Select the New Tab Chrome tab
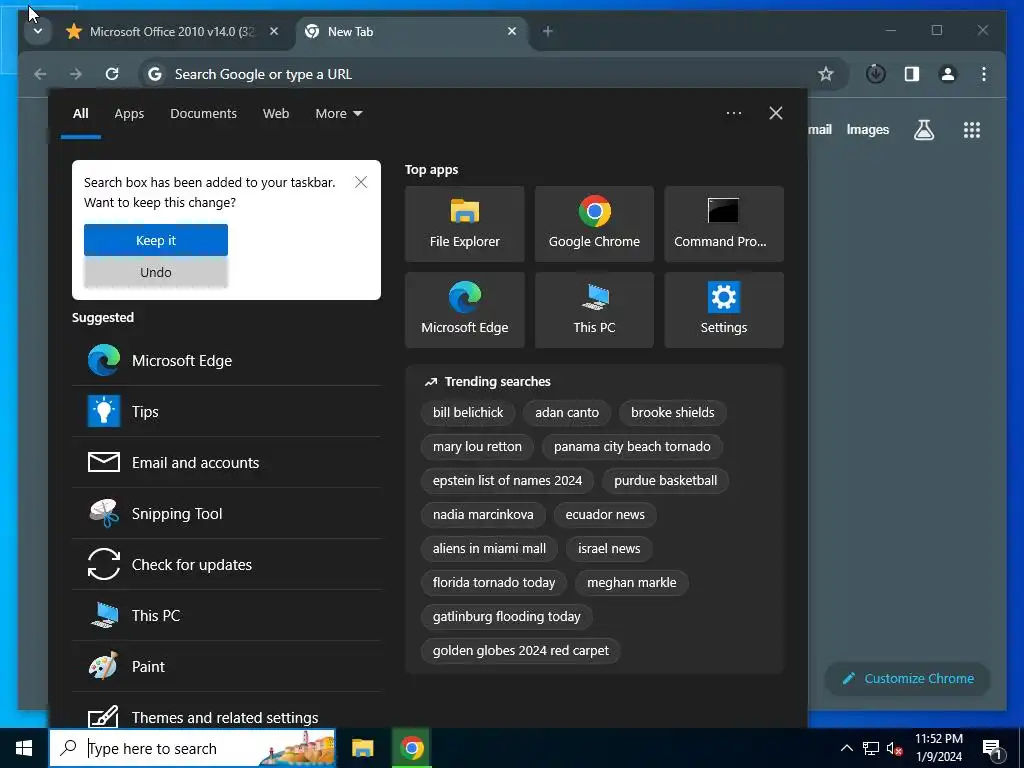Screen dimensions: 1024x768 [x=411, y=31]
